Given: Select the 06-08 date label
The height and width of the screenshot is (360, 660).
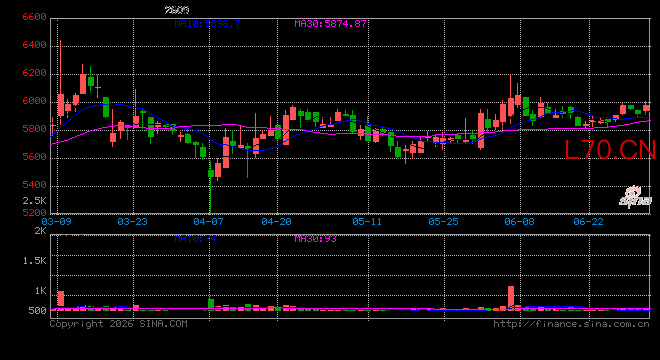Looking at the screenshot, I should click(x=519, y=221).
